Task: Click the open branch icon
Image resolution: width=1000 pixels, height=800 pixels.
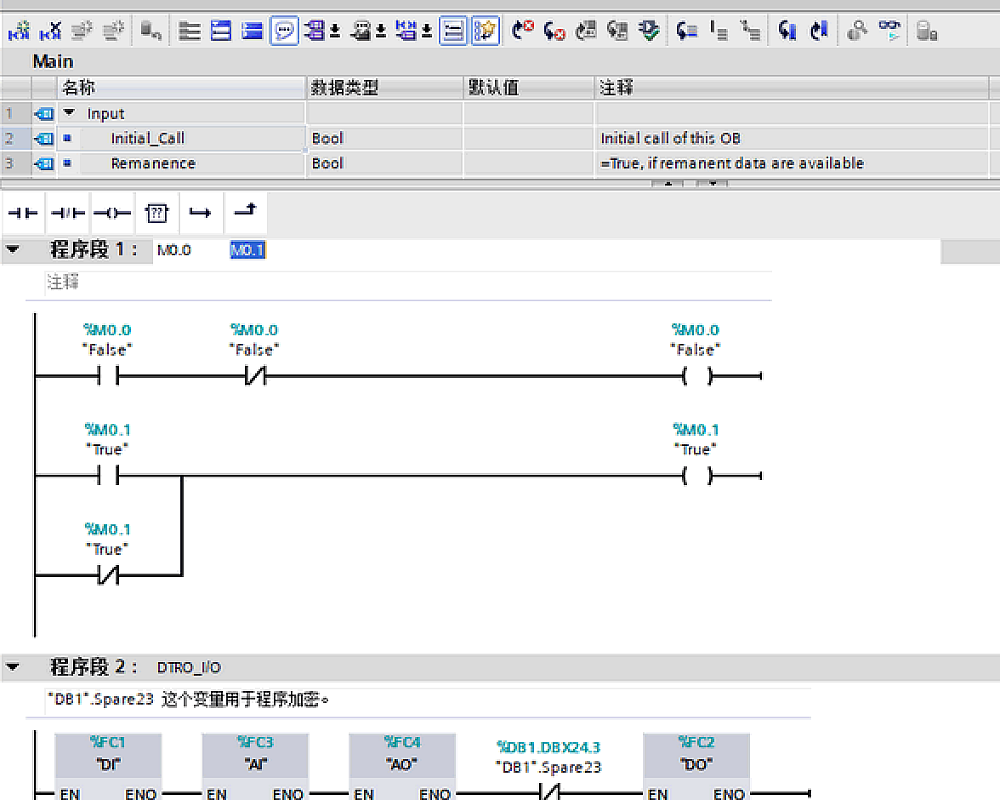Action: [x=200, y=213]
